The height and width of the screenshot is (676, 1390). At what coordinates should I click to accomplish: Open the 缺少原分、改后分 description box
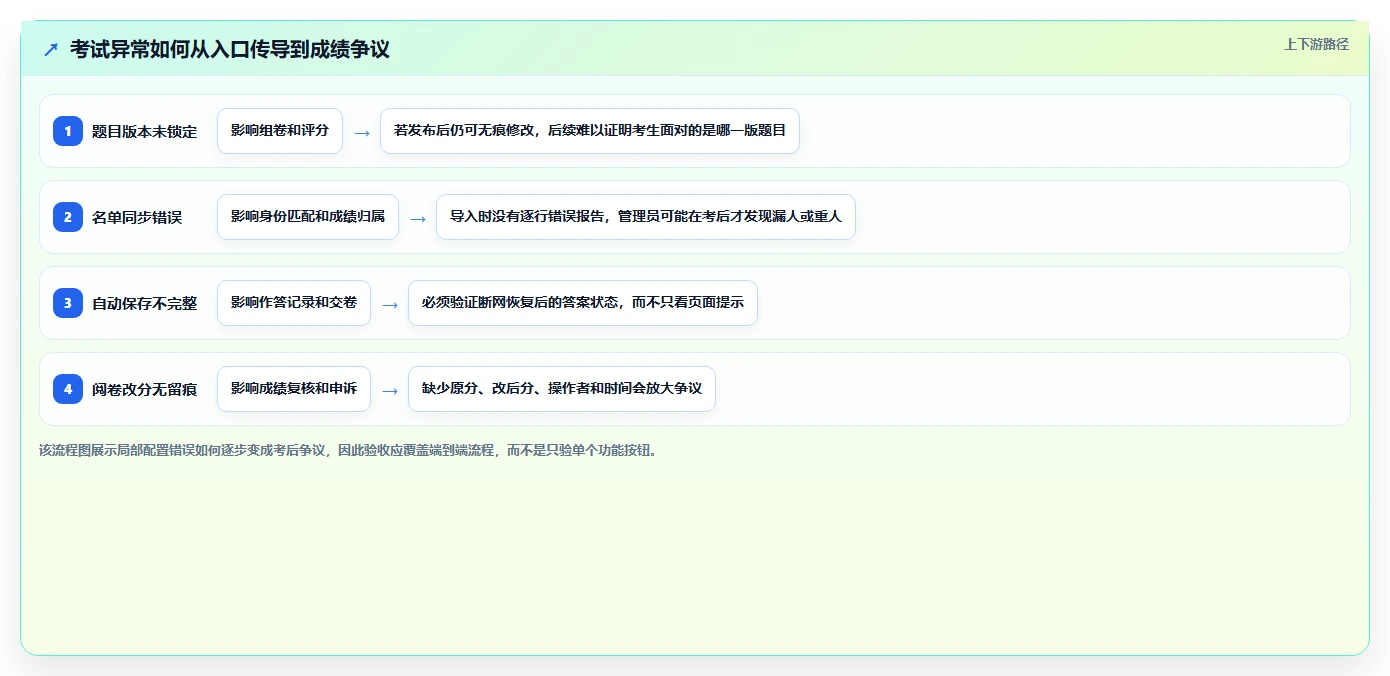(562, 389)
